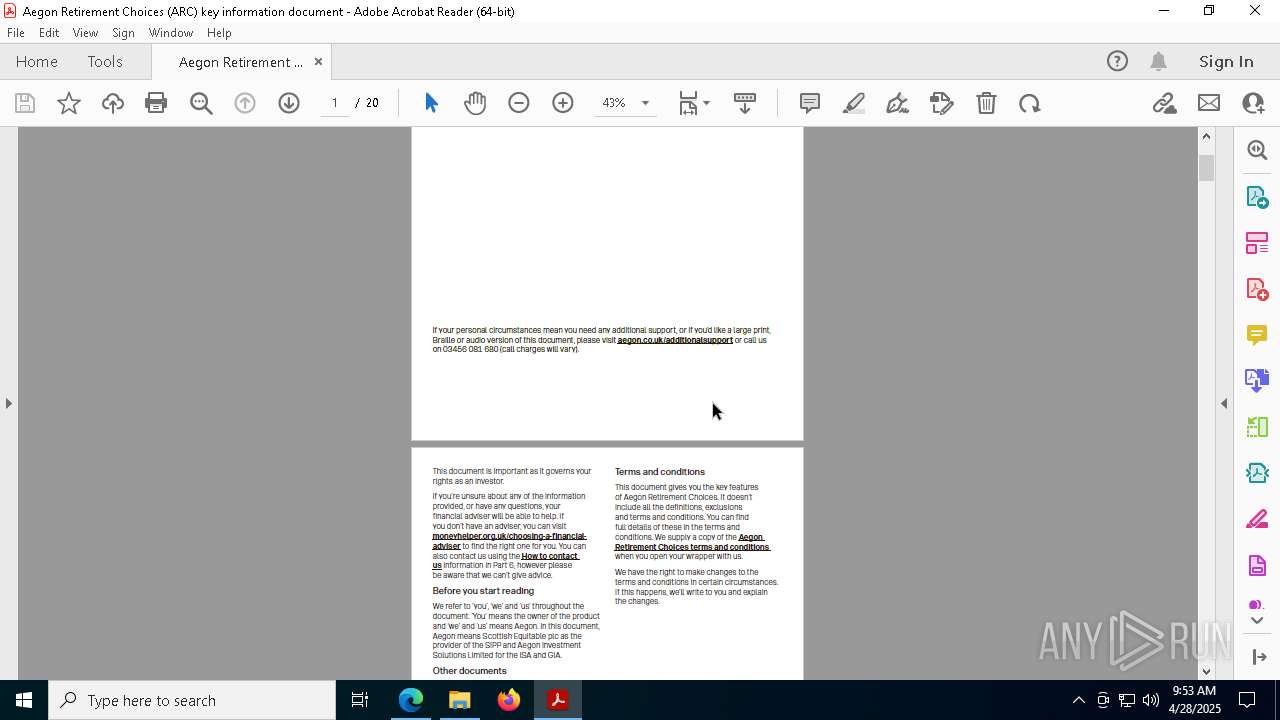Collapse the right tools pane
This screenshot has height=720, width=1280.
[x=1224, y=403]
